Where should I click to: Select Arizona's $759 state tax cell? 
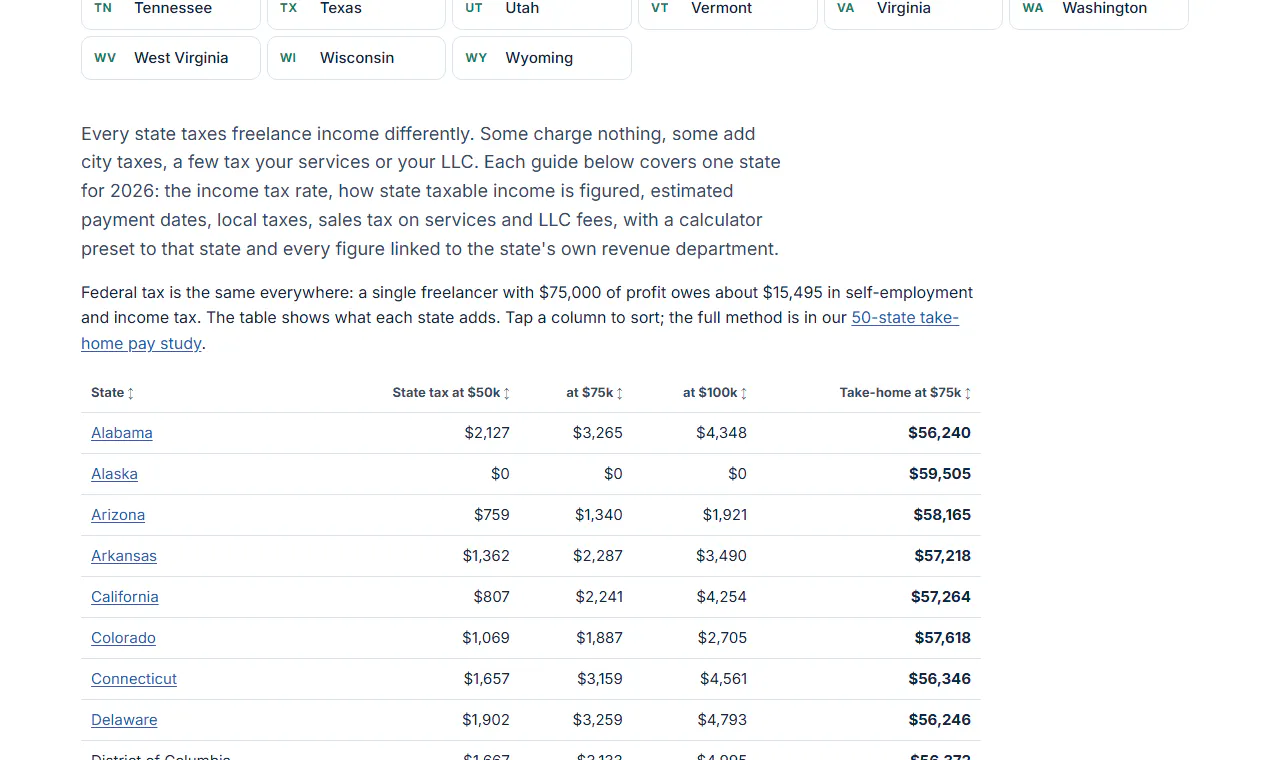[x=492, y=515]
